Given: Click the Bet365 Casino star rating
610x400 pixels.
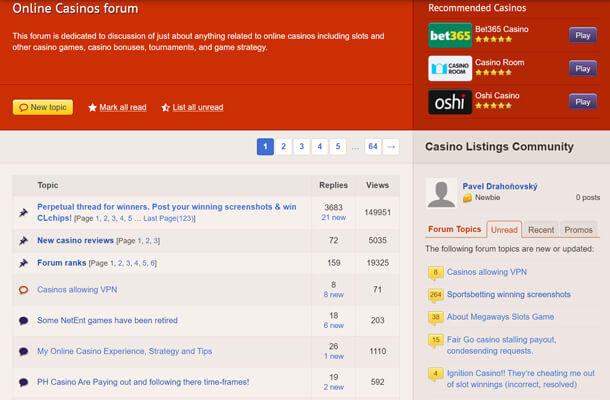Looking at the screenshot, I should (x=493, y=39).
